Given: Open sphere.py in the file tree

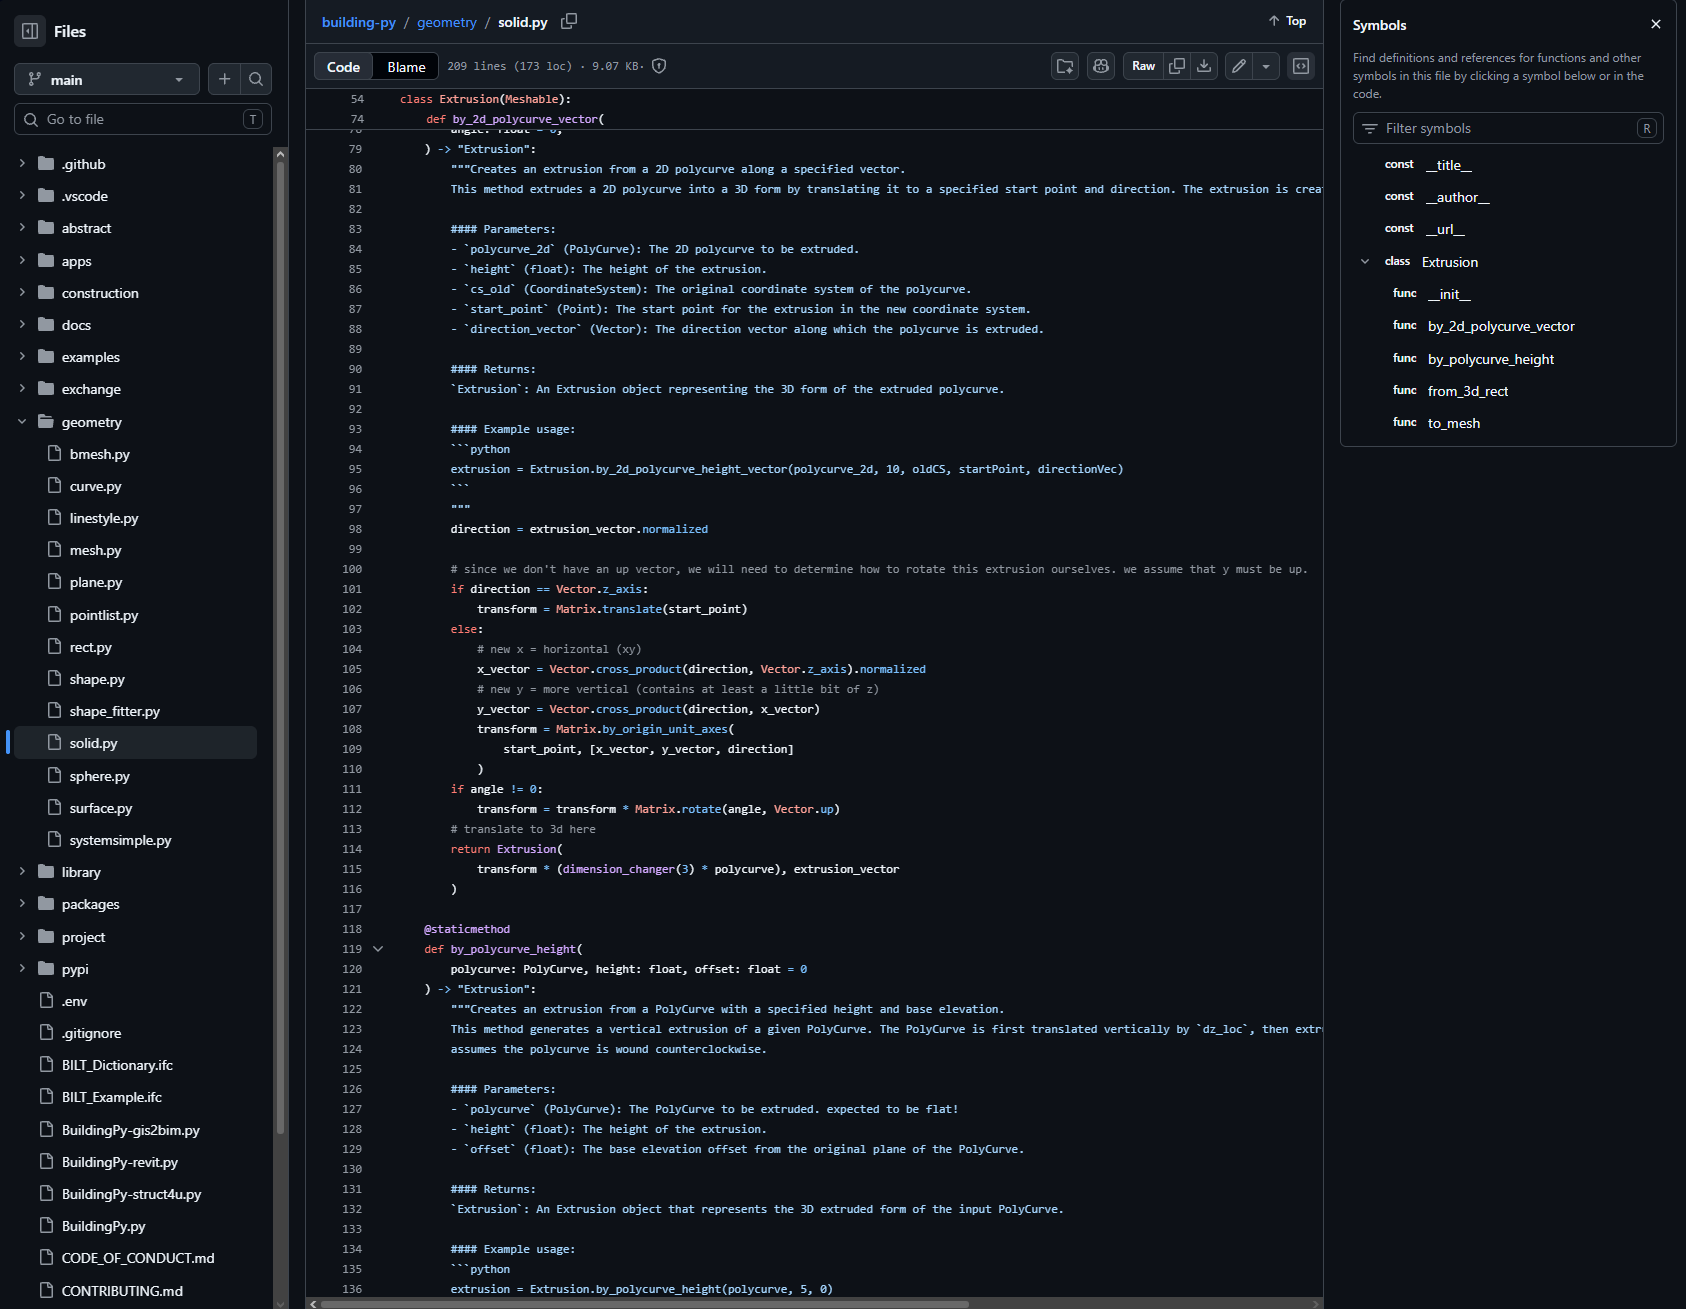Looking at the screenshot, I should [99, 776].
